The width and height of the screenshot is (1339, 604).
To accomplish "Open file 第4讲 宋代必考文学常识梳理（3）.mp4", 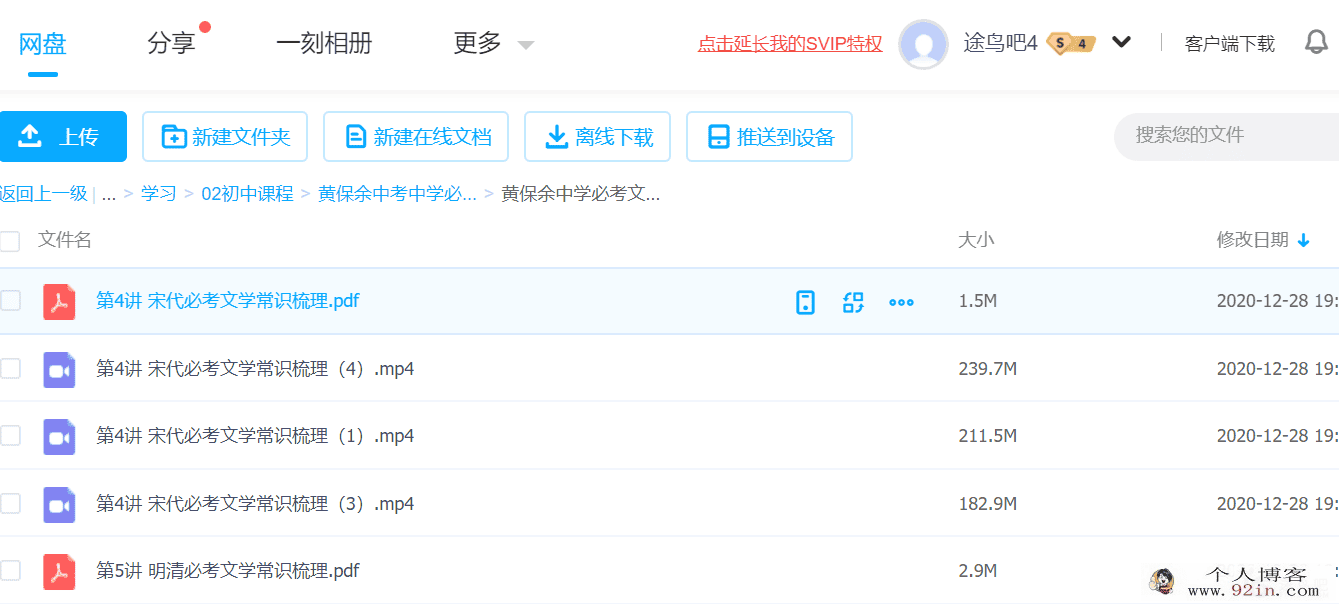I will pos(255,504).
